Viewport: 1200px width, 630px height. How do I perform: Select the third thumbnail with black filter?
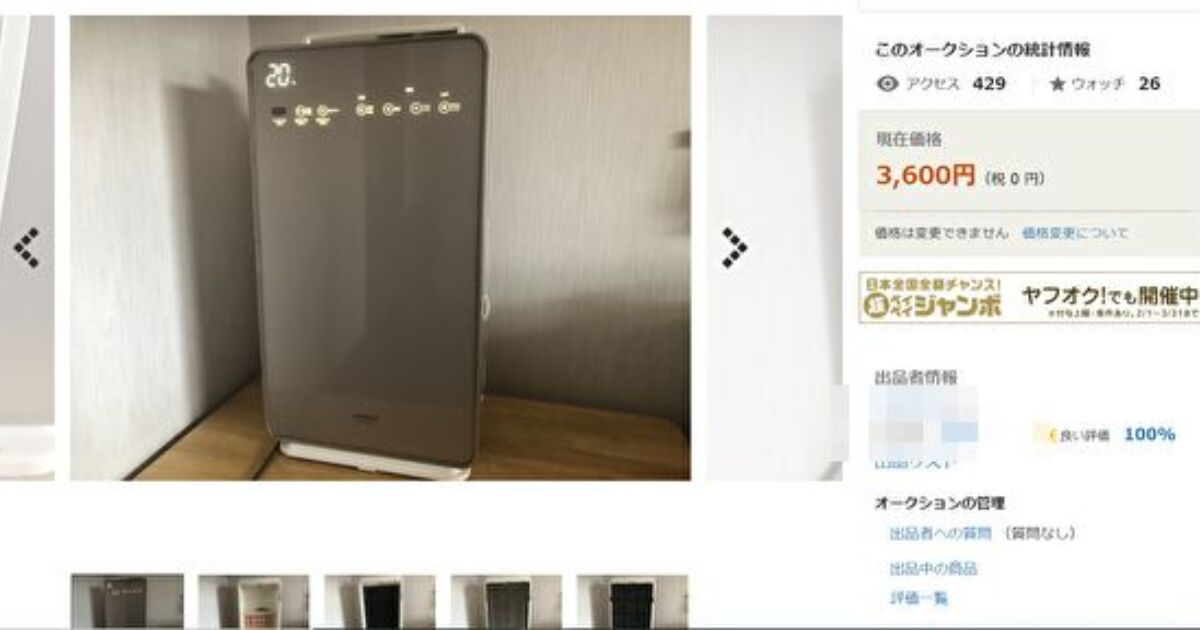tap(380, 601)
